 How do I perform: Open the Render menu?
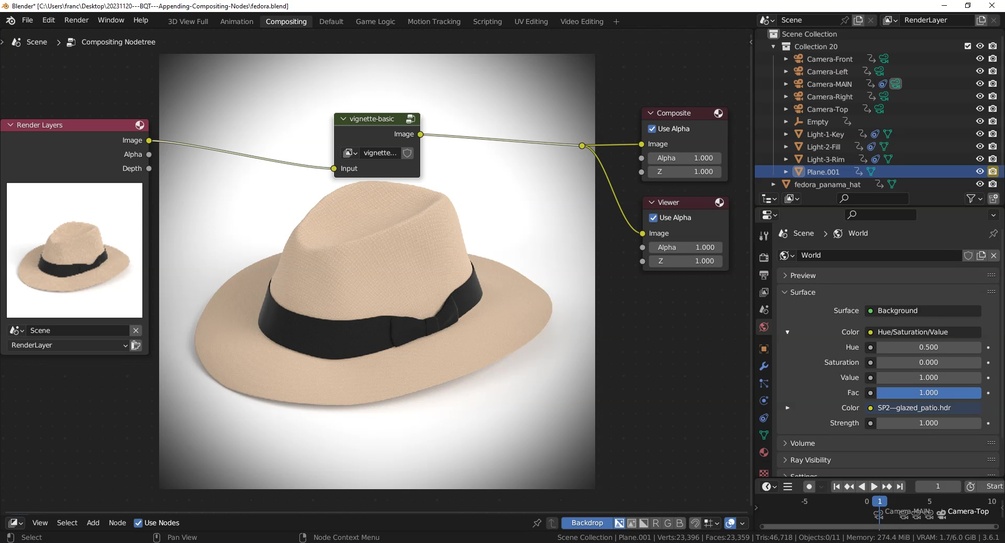click(76, 20)
